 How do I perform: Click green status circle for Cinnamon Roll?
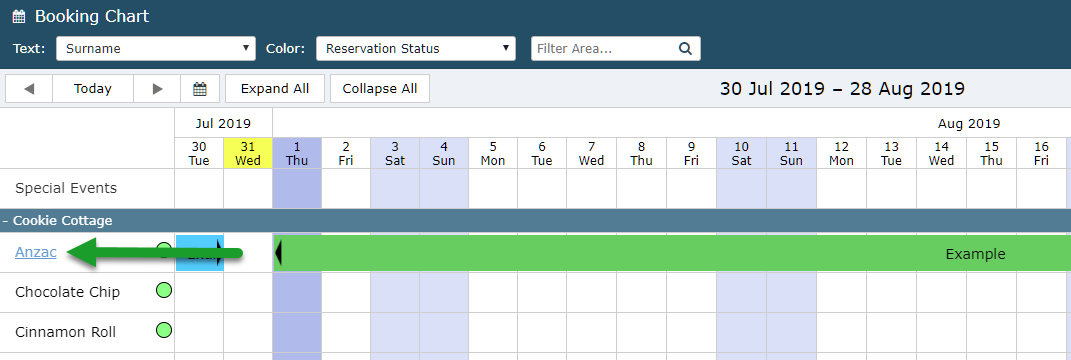[164, 331]
